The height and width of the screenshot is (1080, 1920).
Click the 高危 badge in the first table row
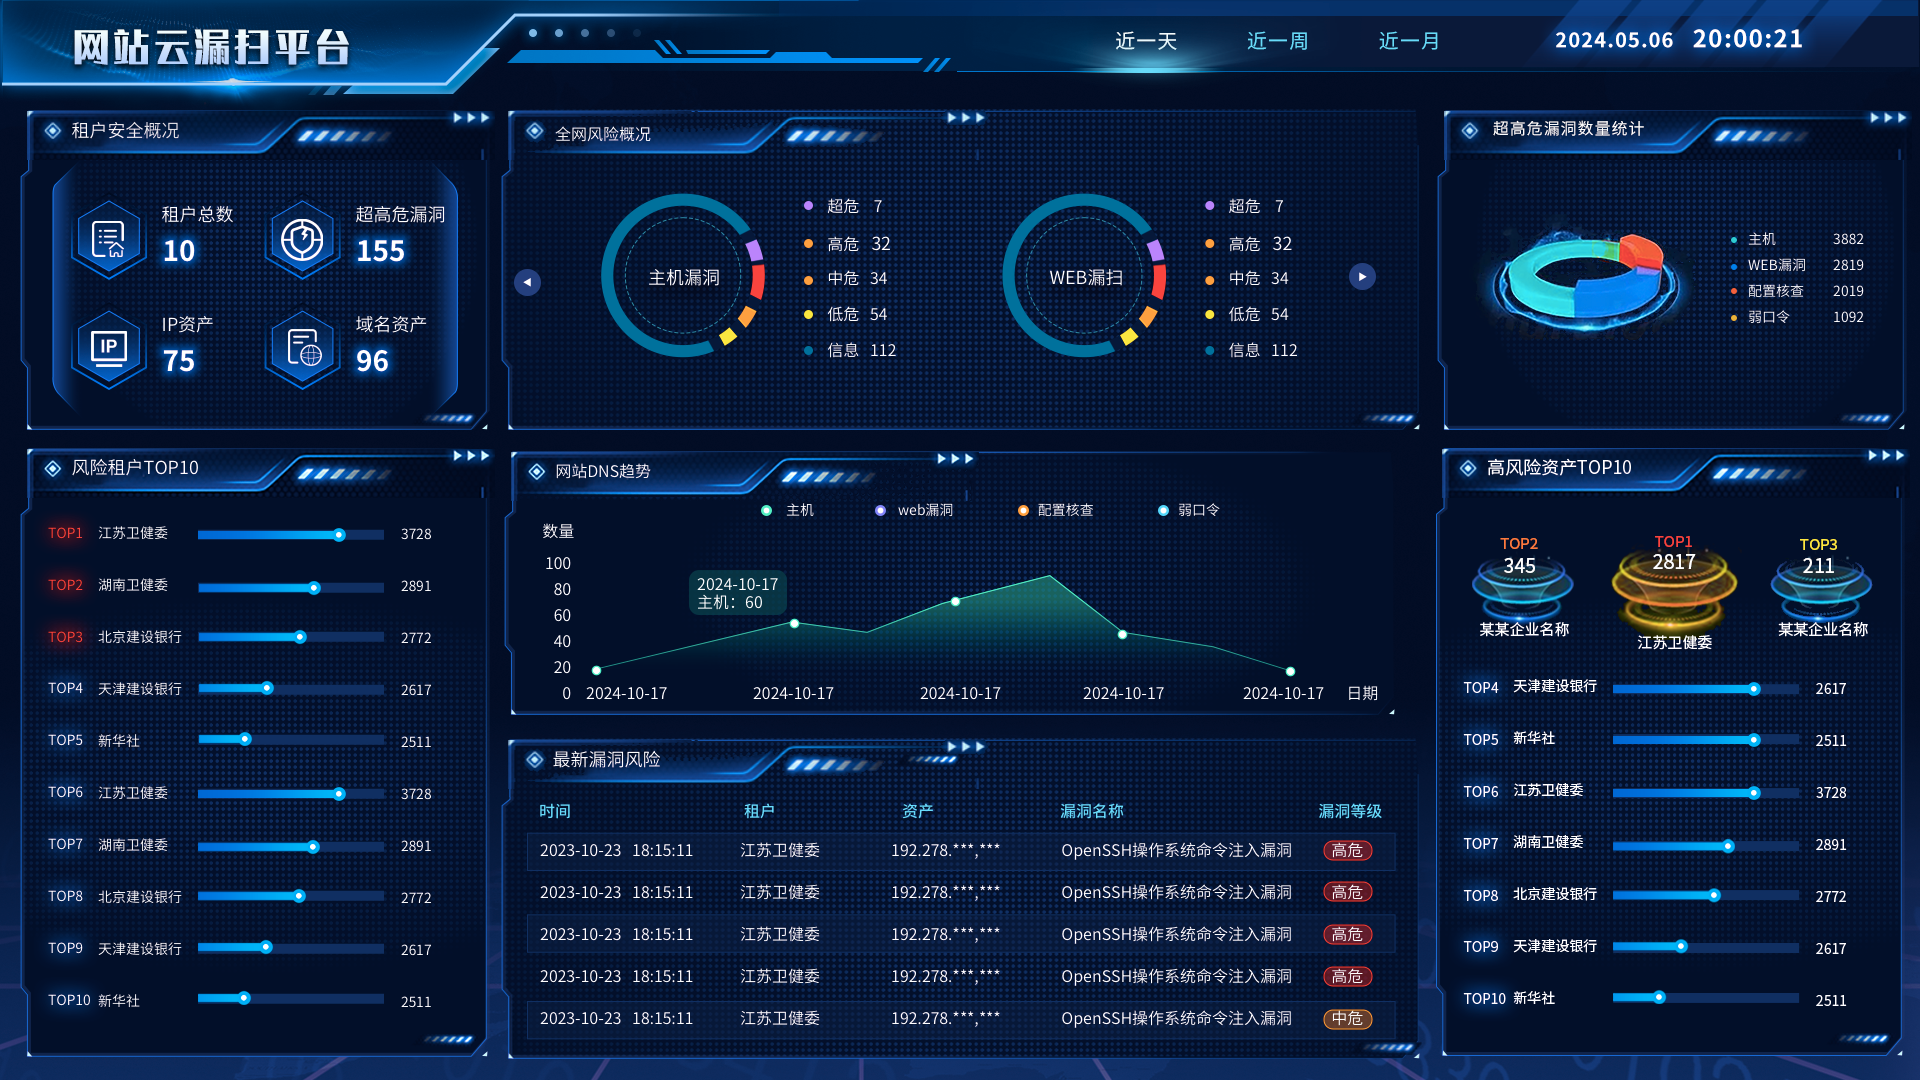coord(1347,851)
